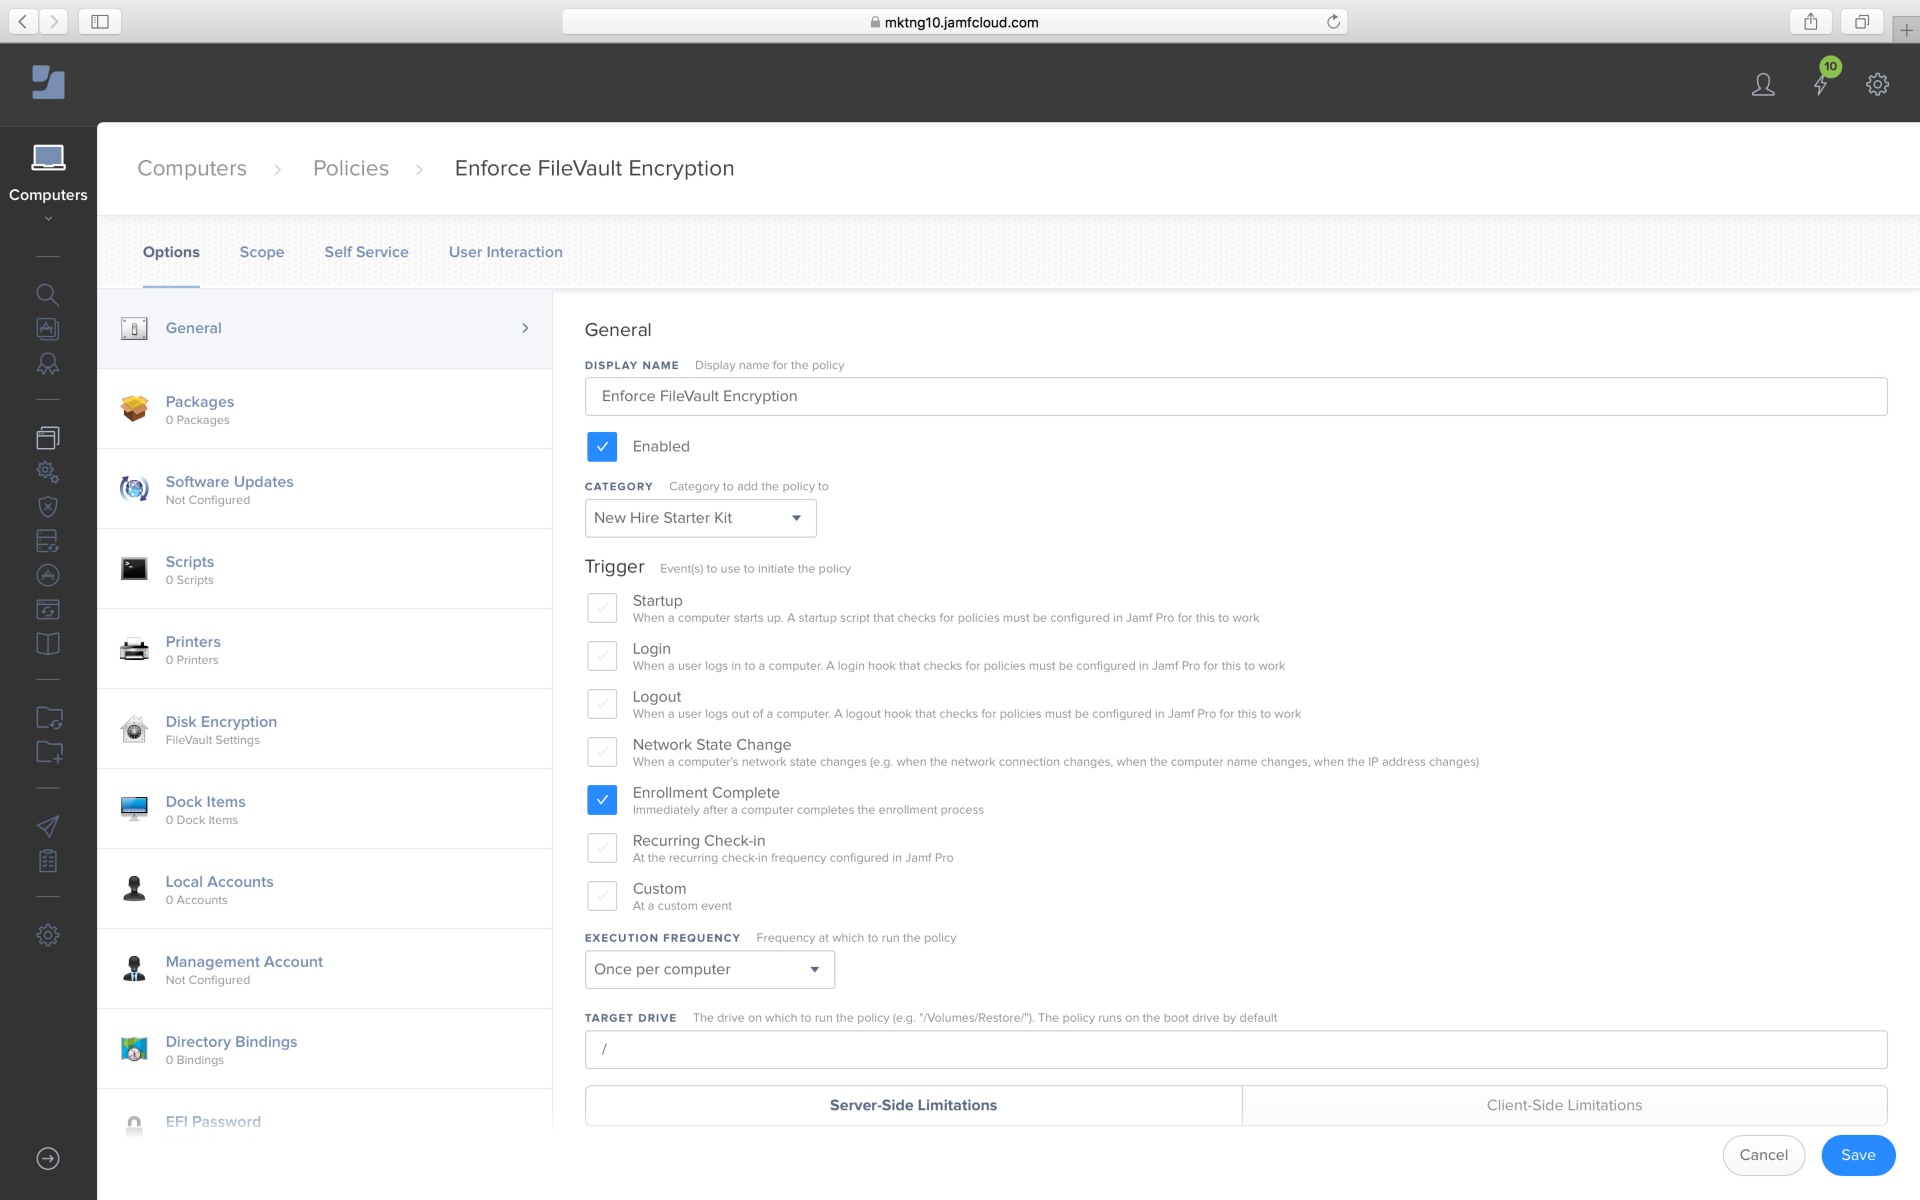Enable the Startup trigger checkbox
Screen dimensions: 1920x1200
coord(601,608)
